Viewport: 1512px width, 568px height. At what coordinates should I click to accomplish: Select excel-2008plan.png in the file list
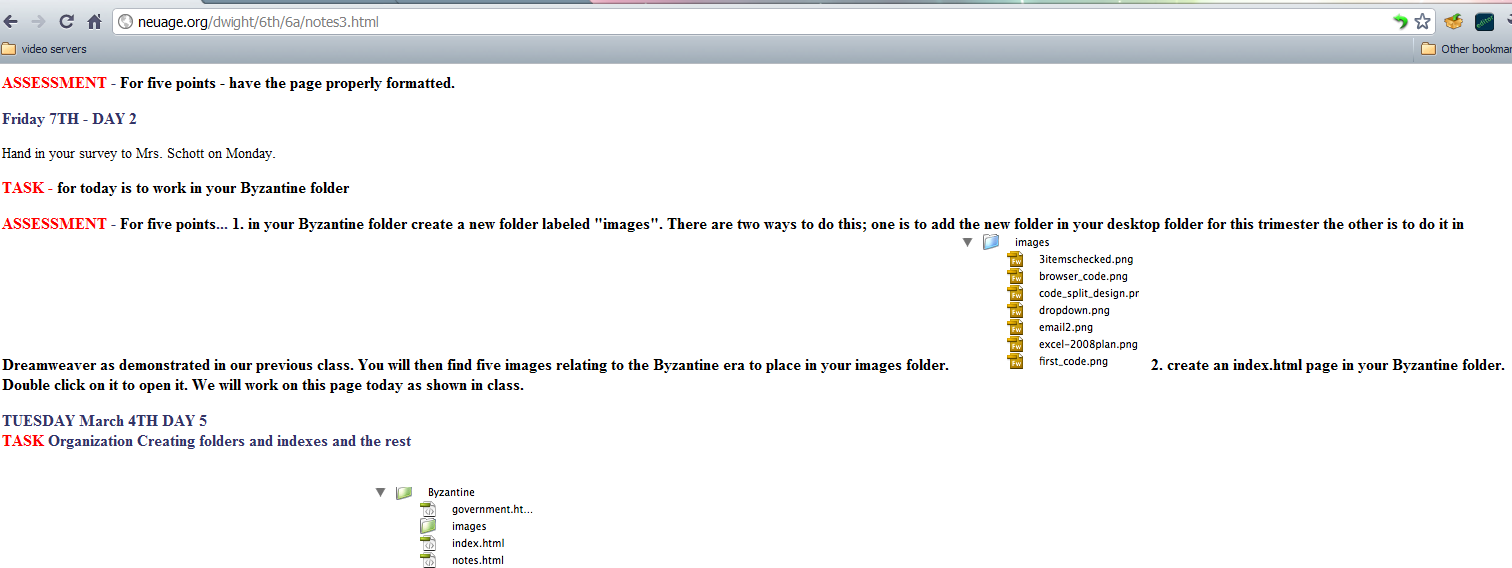(1087, 344)
